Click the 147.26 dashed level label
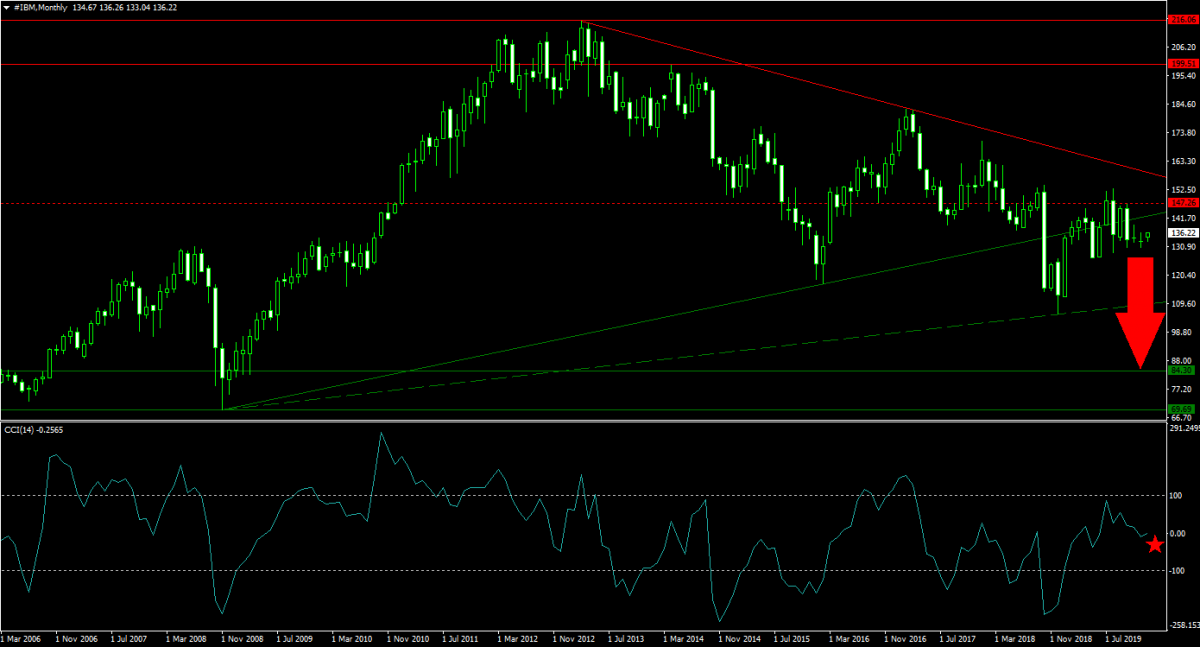The image size is (1200, 647). click(x=1182, y=203)
